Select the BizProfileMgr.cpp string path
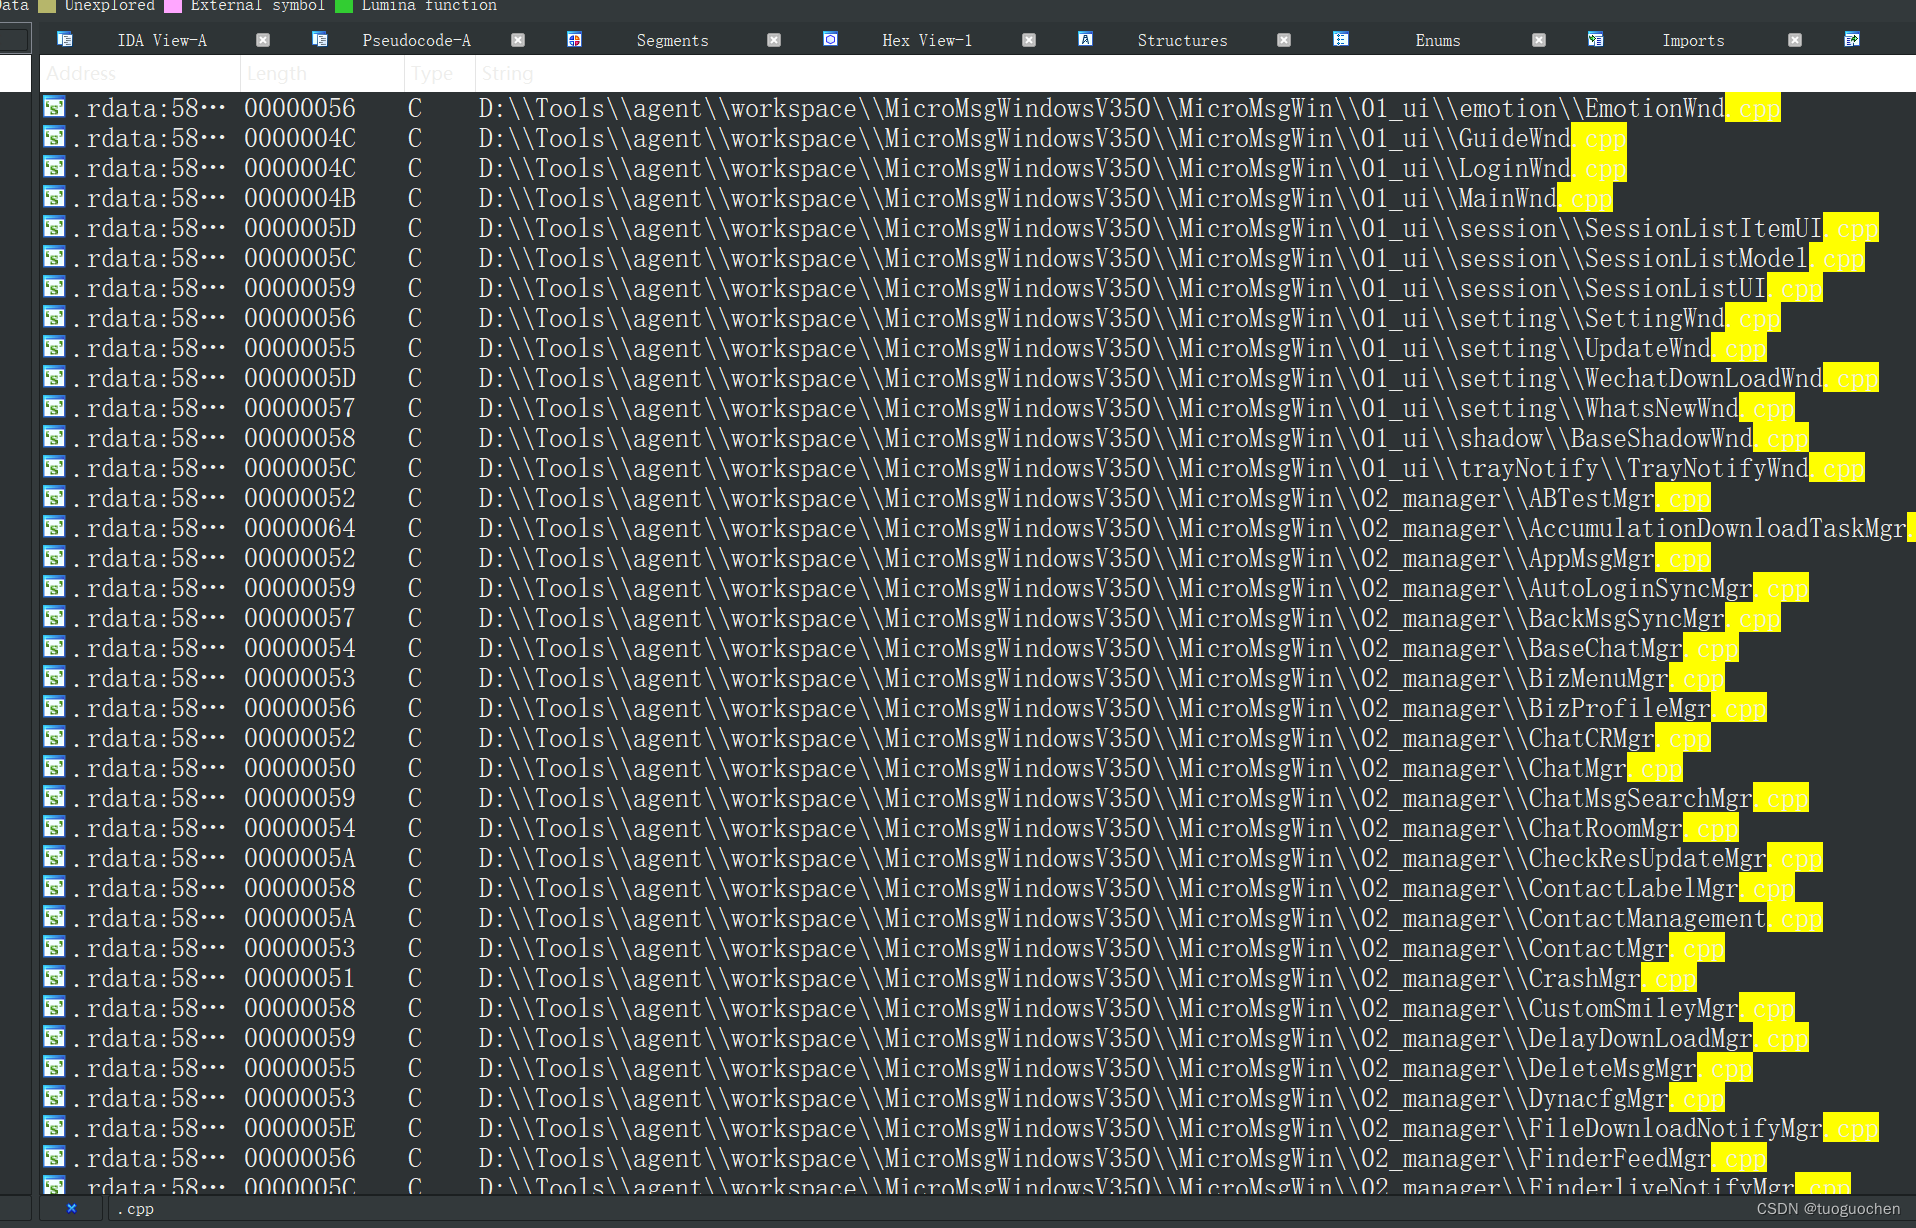Screen dimensions: 1916x1228 (1122, 708)
